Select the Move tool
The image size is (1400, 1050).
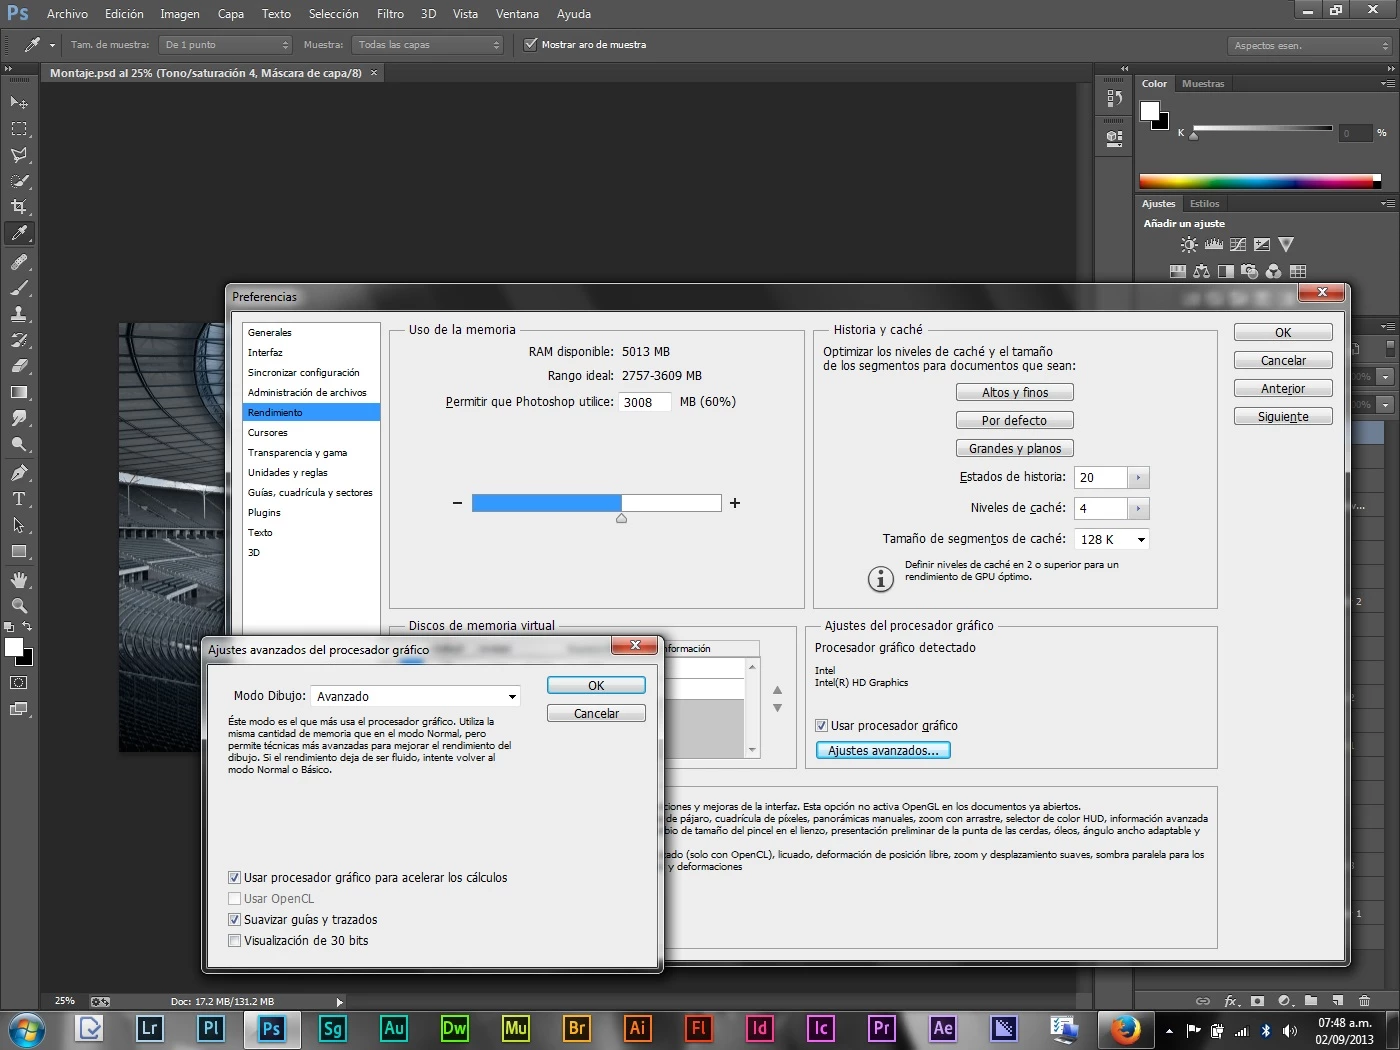(19, 103)
